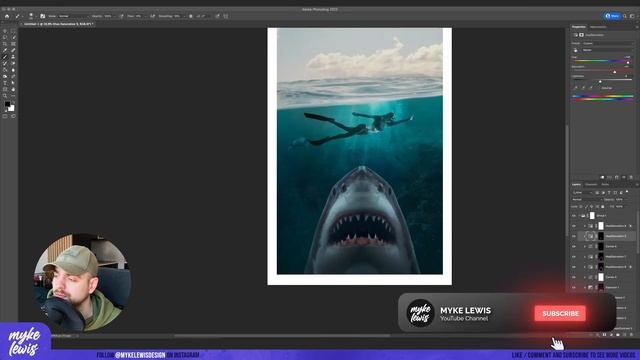Screen dimensions: 640x360
Task: Open symmetry paint options butterfly icon
Action: tap(226, 16)
